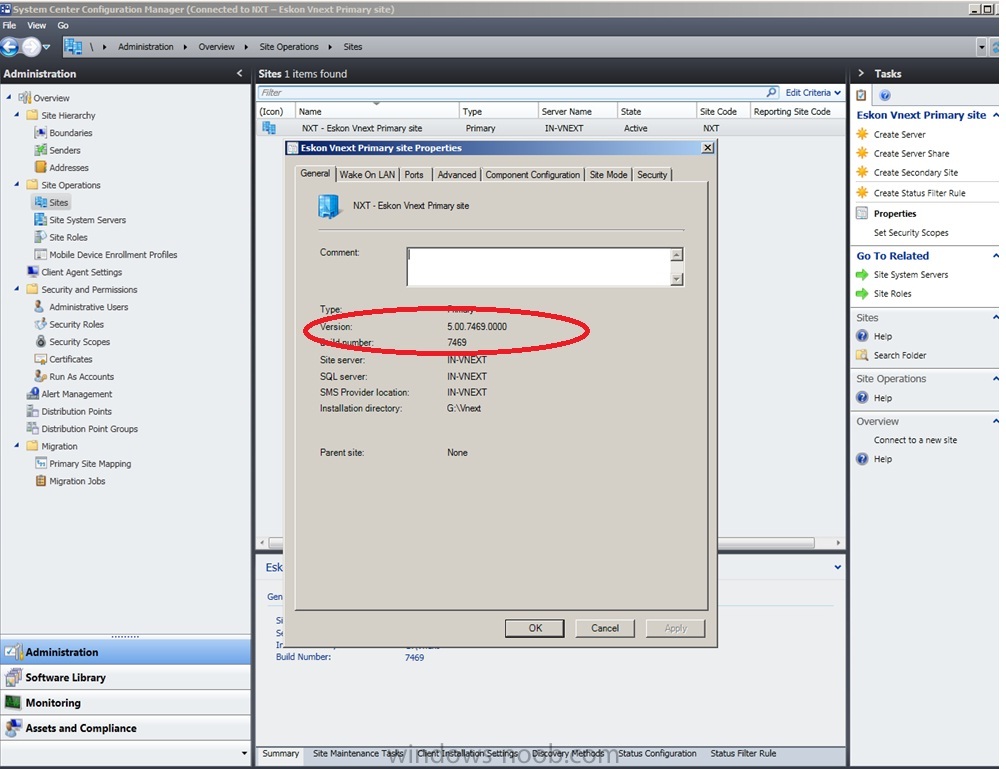This screenshot has height=769, width=1006.
Task: Open the Go menu
Action: 63,26
